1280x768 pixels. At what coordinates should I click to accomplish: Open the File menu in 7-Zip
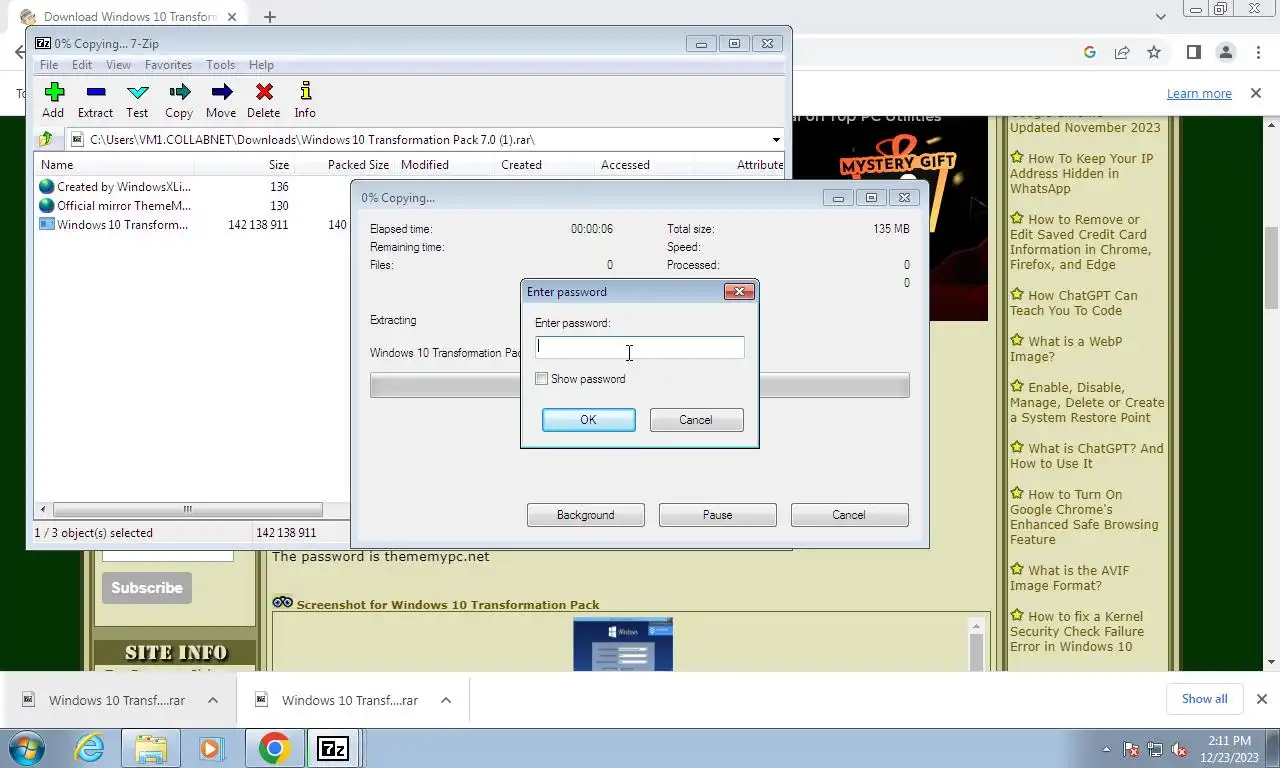pos(48,65)
